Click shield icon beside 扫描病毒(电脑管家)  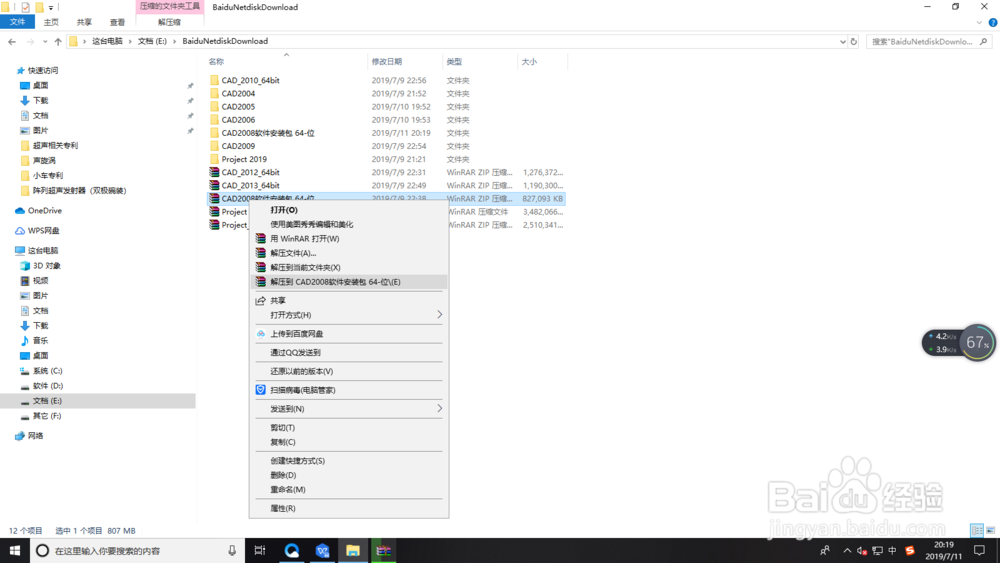[261, 390]
